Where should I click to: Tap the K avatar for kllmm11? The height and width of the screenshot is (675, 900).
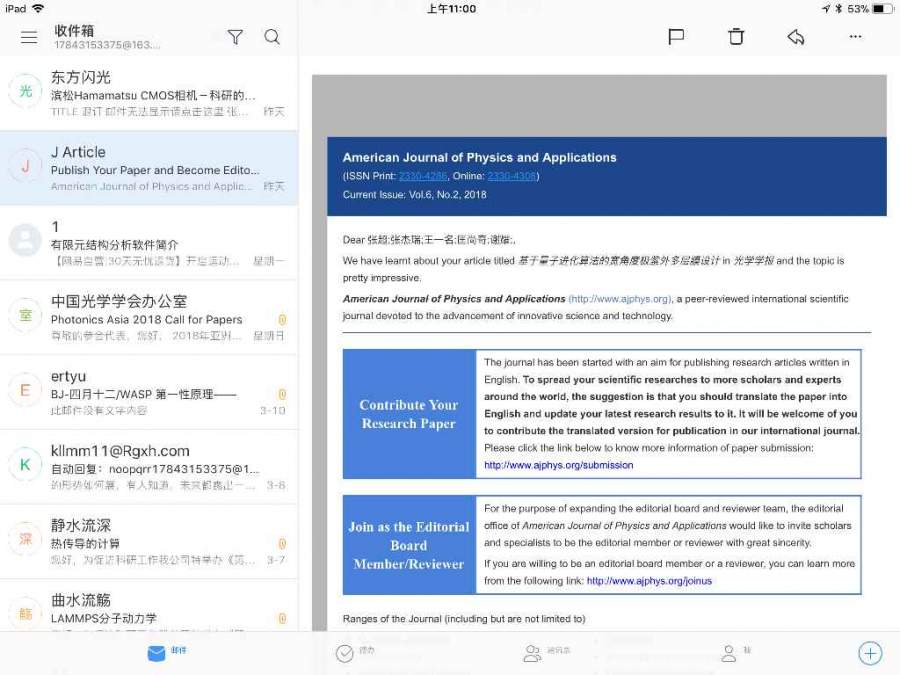(25, 464)
